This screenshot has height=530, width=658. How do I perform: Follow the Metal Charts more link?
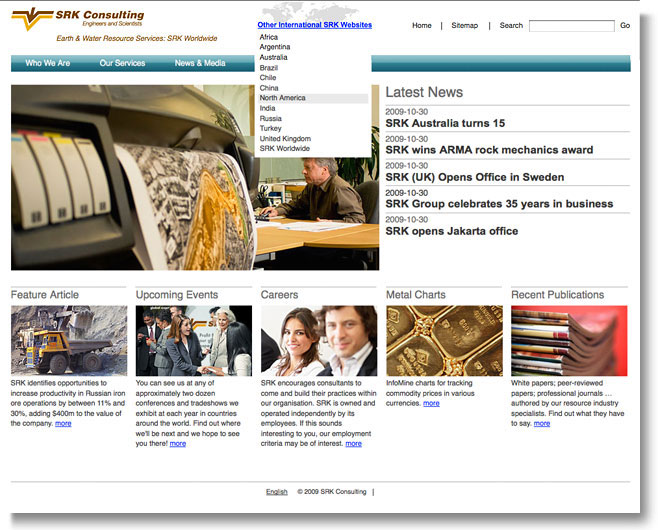(x=431, y=403)
